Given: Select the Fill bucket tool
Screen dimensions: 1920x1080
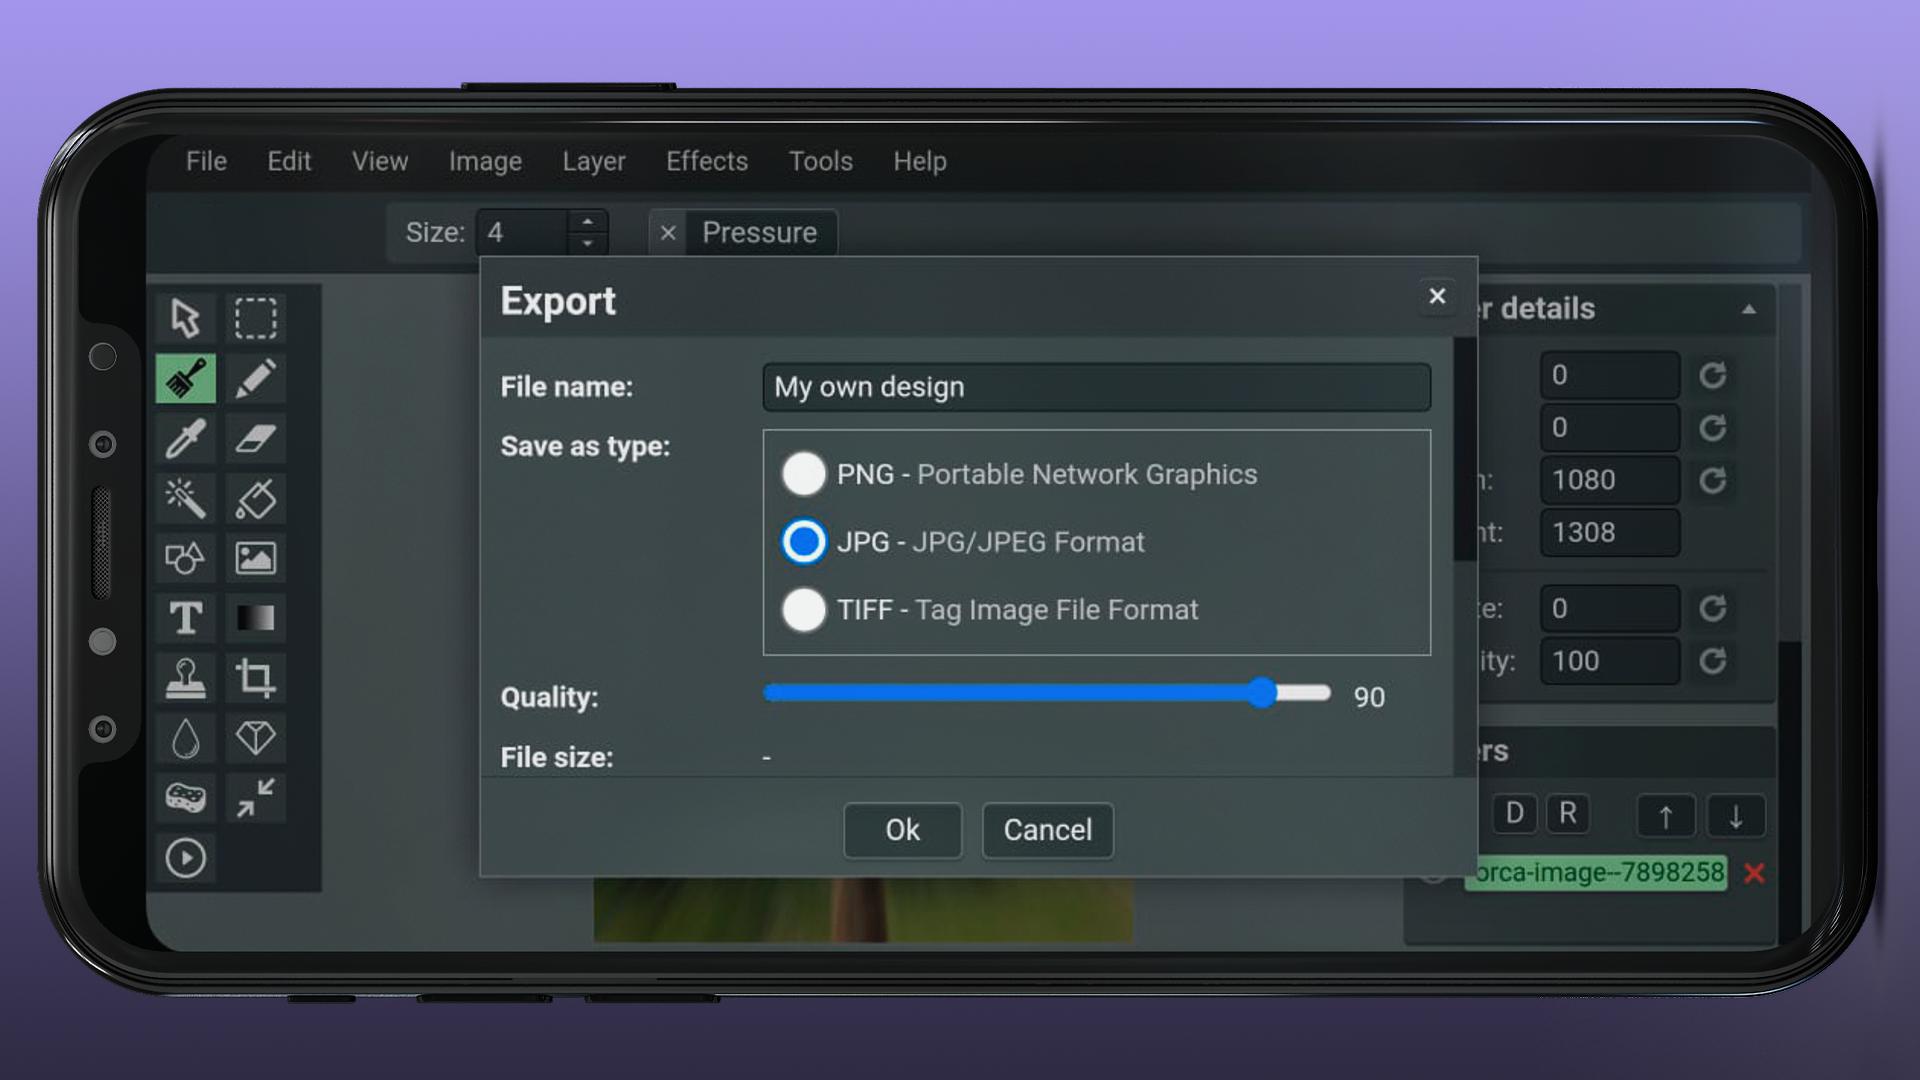Looking at the screenshot, I should tap(256, 498).
